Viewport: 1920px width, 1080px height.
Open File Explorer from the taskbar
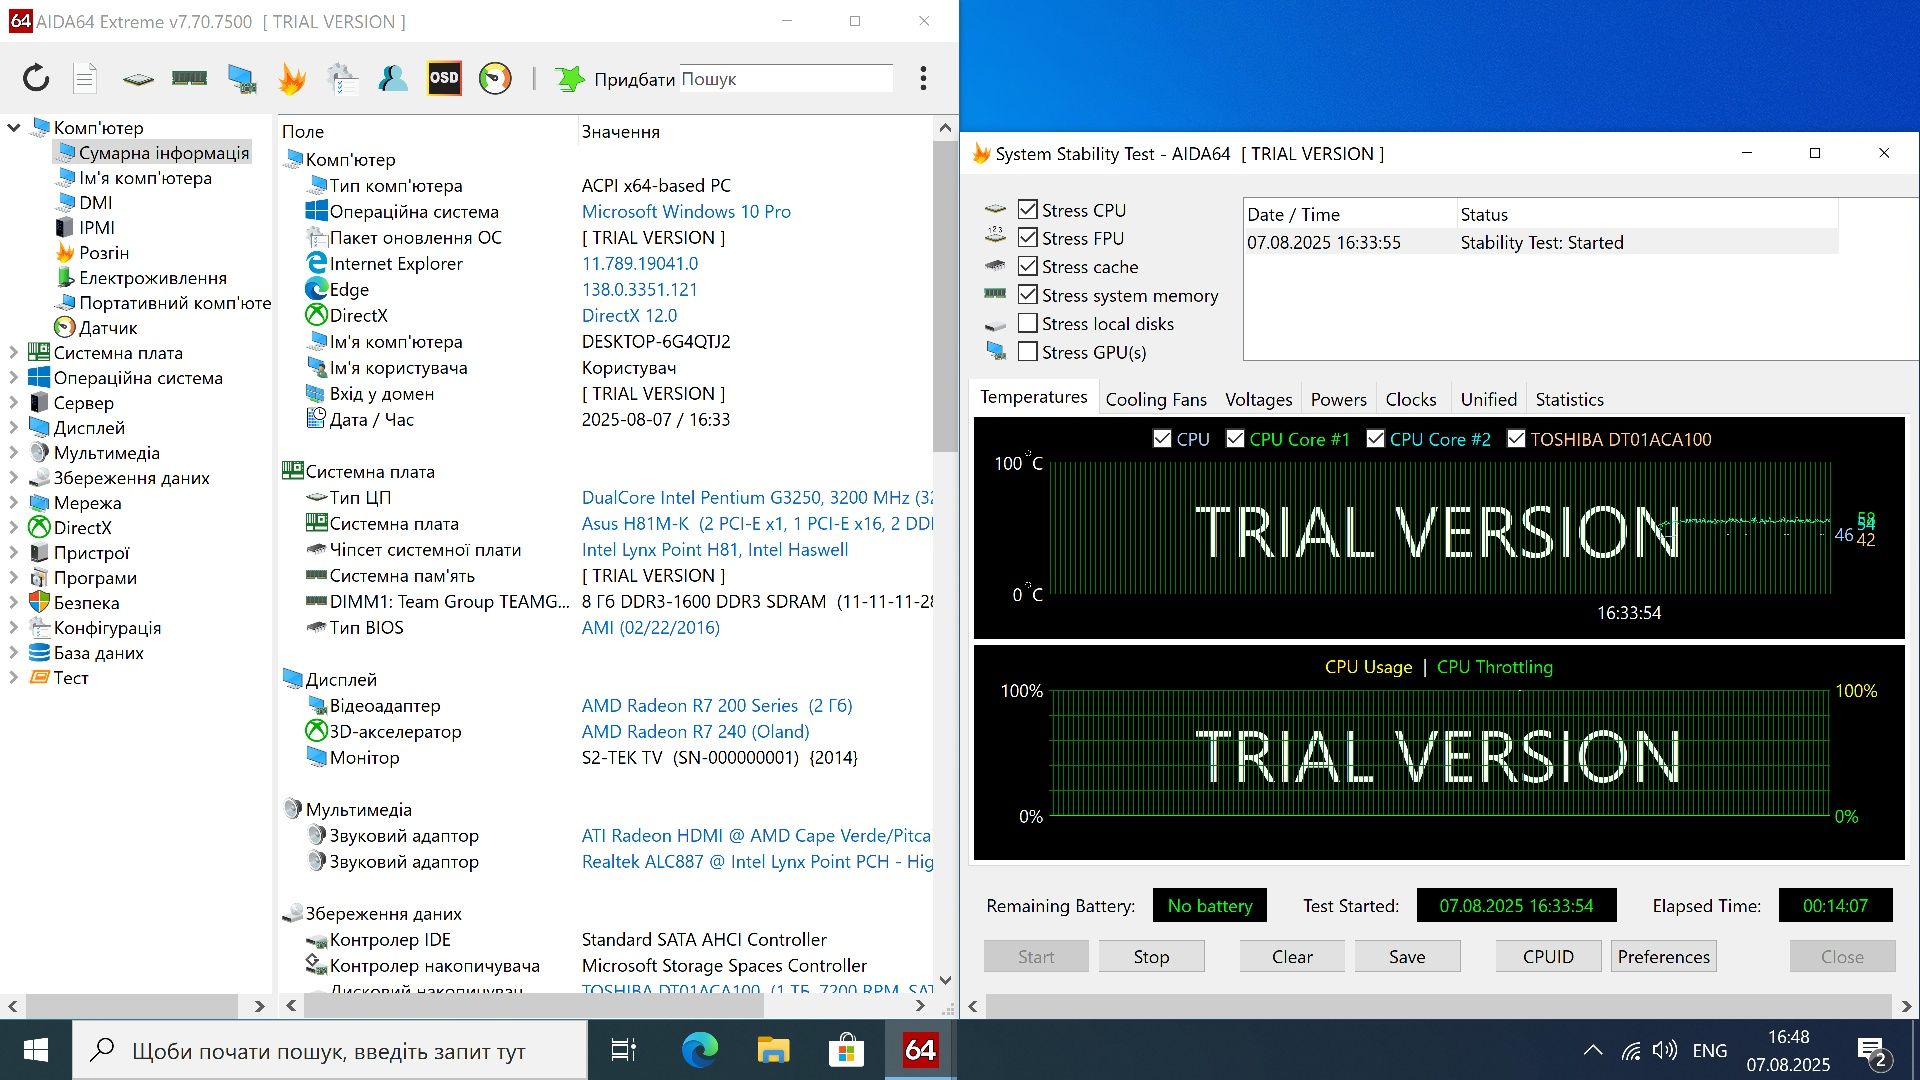coord(773,1050)
